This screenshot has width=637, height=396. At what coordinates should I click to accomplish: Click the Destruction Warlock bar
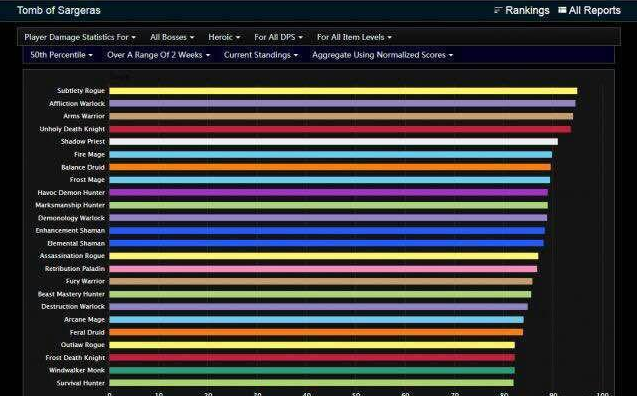coord(318,307)
